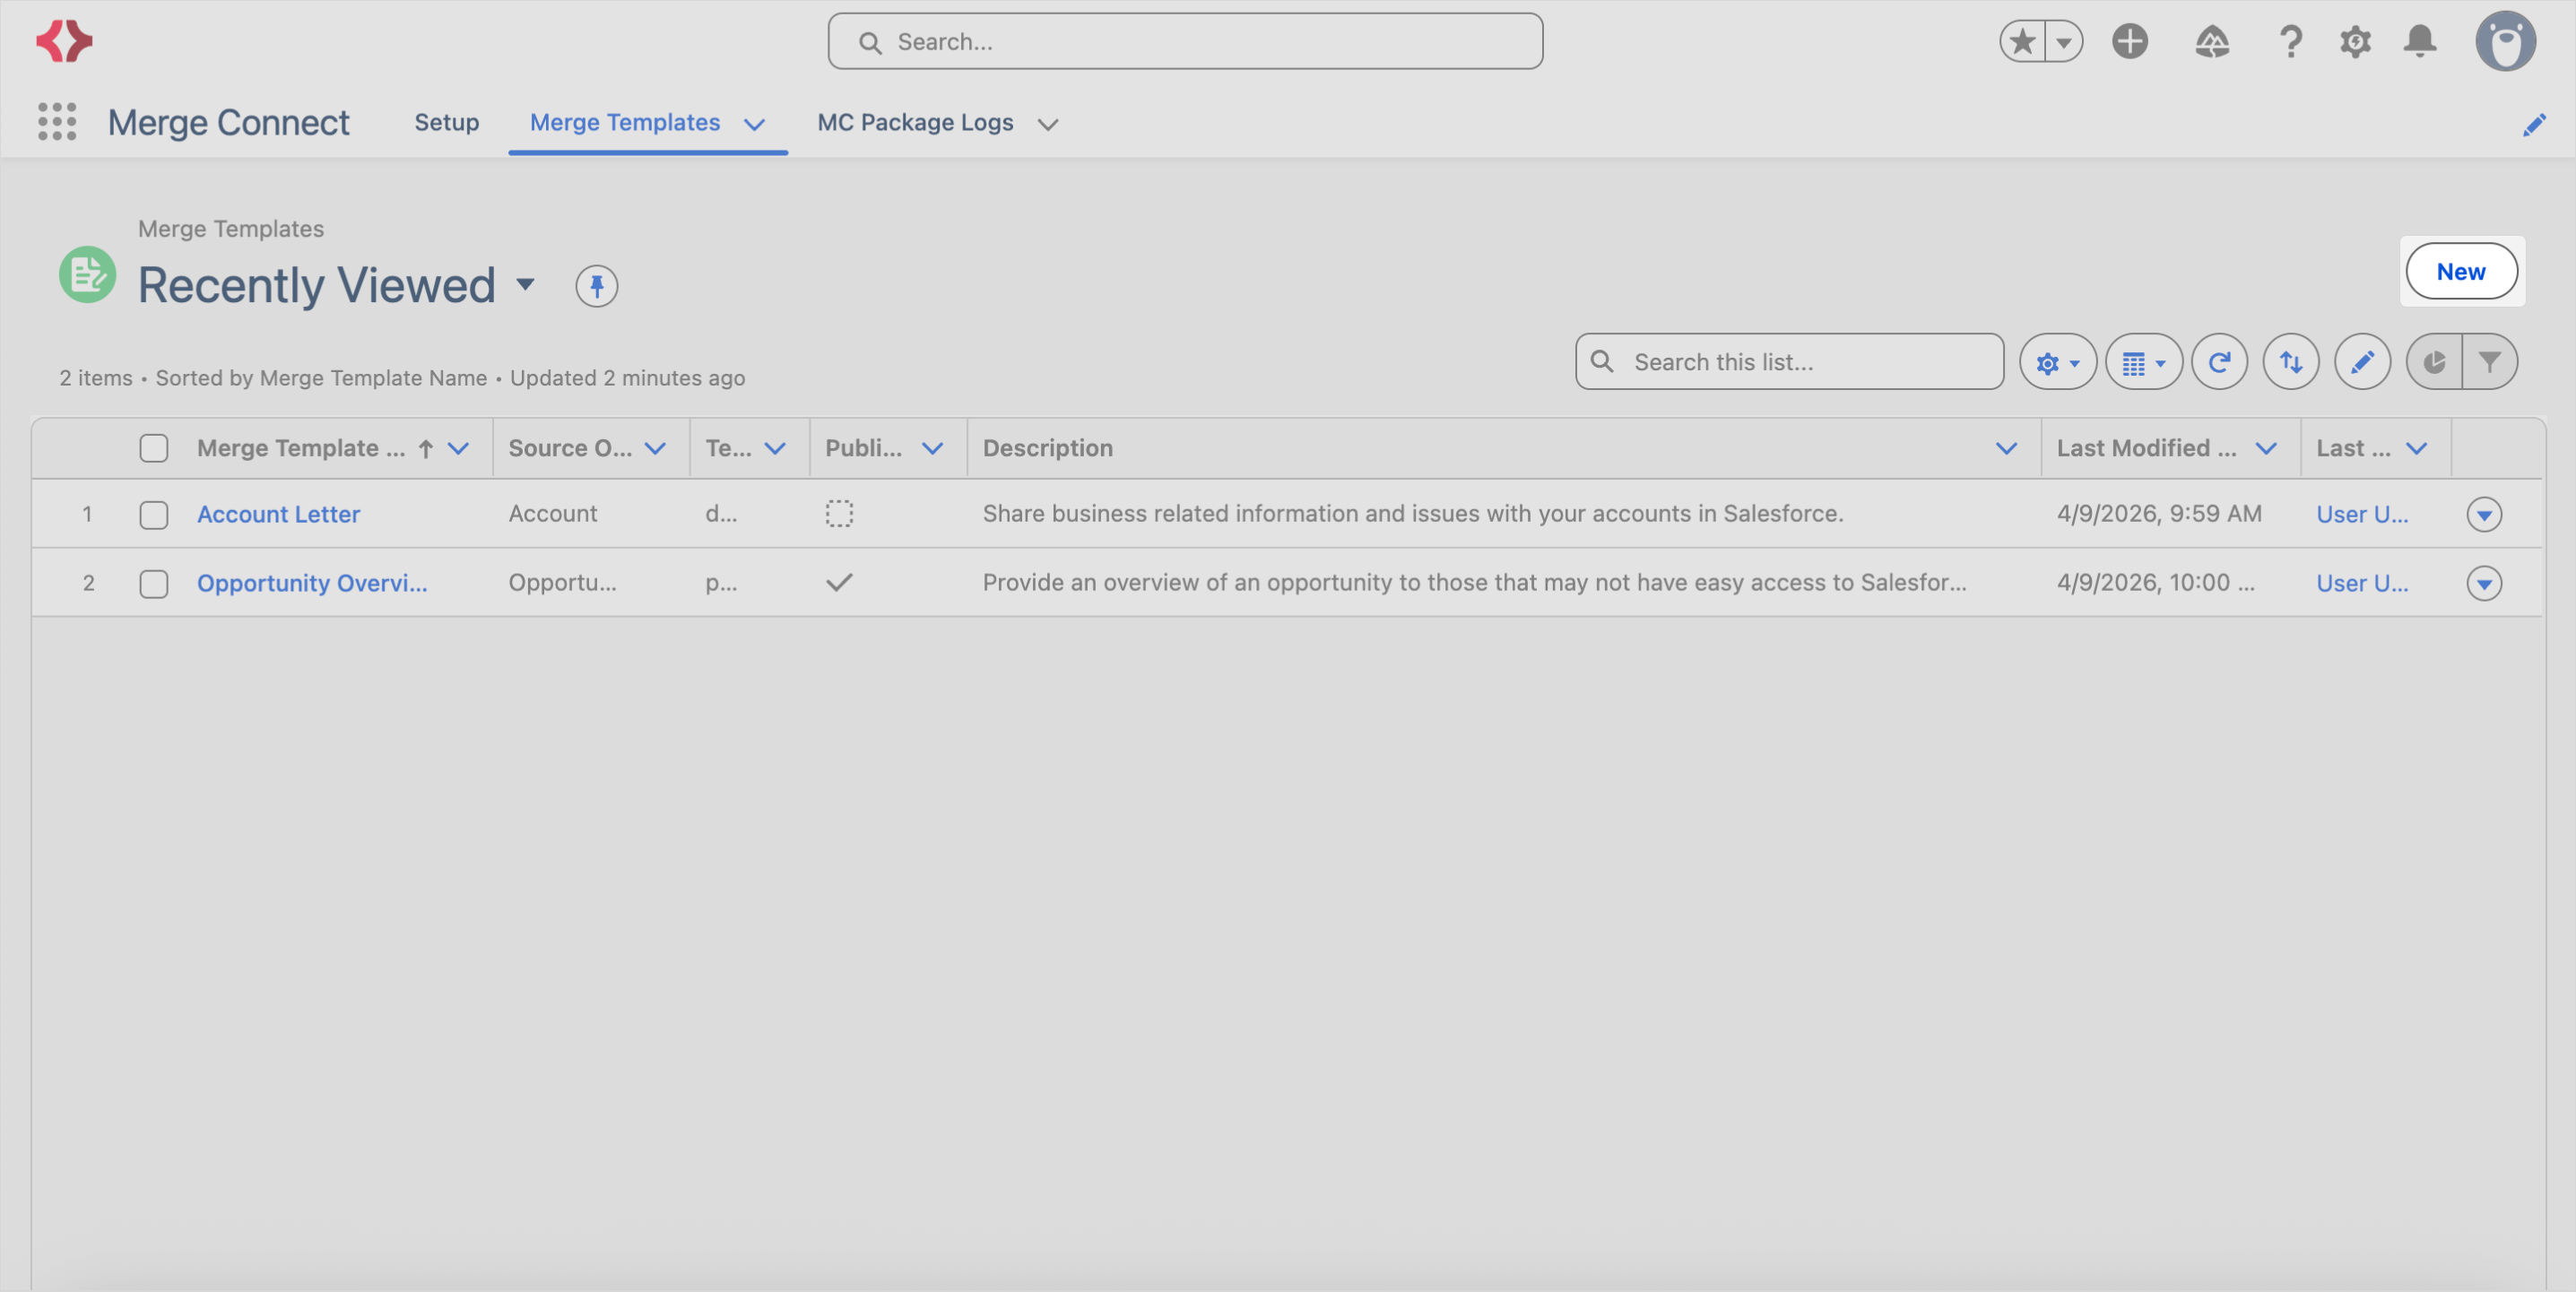
Task: Toggle Published box in Account Letter row
Action: point(839,514)
